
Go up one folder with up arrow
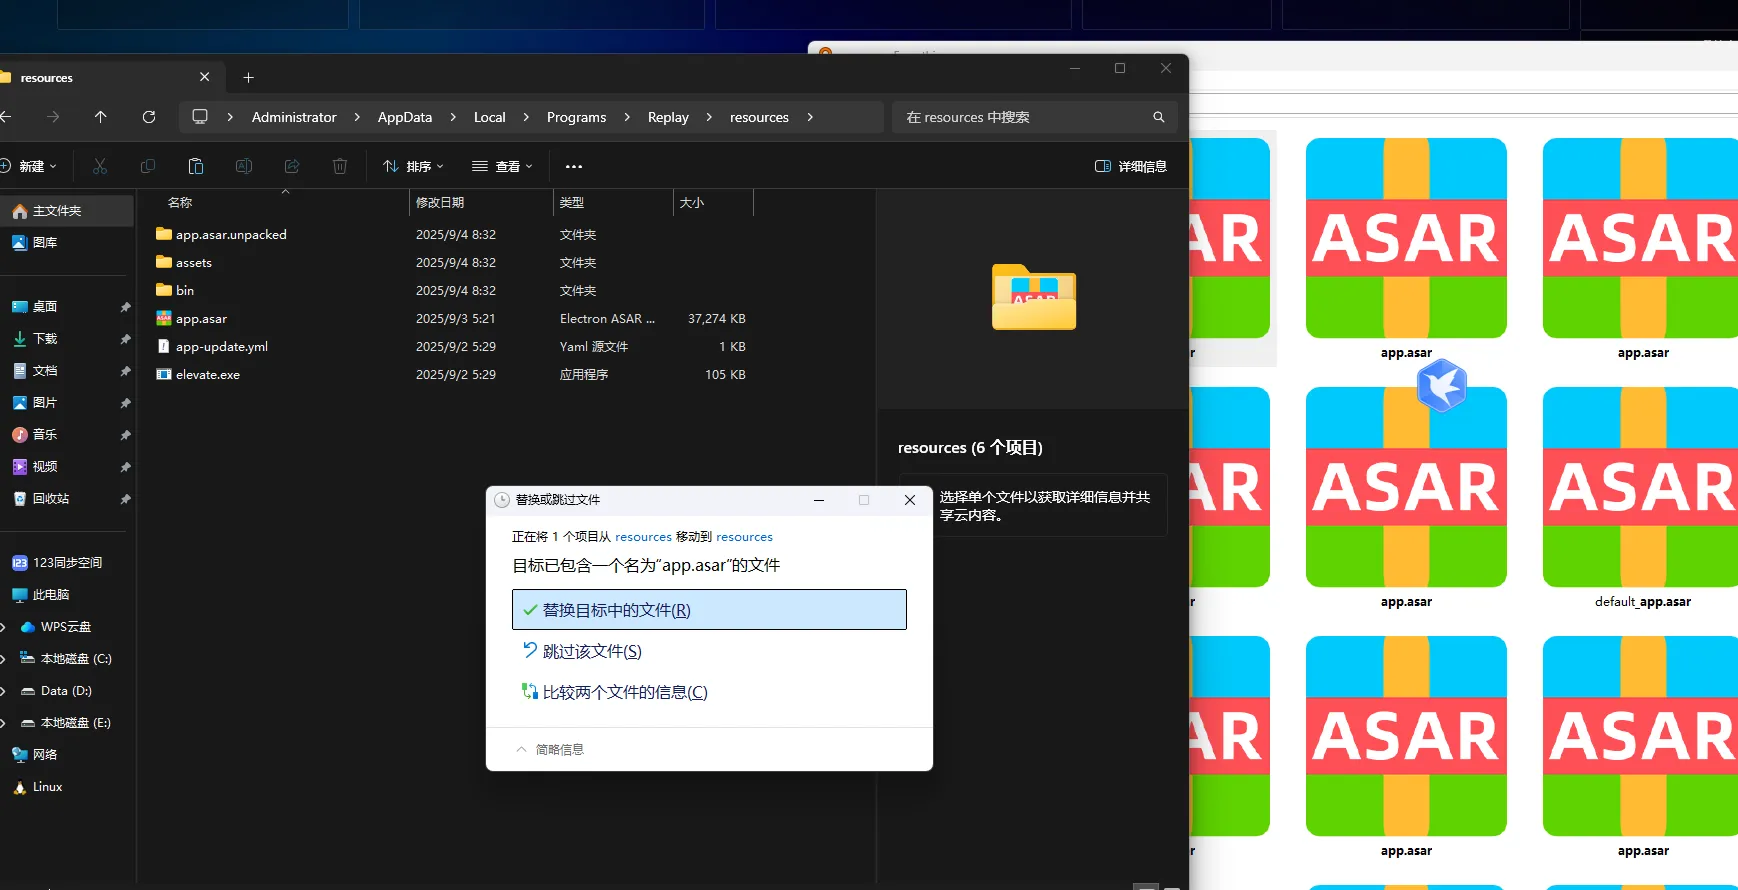[x=100, y=117]
